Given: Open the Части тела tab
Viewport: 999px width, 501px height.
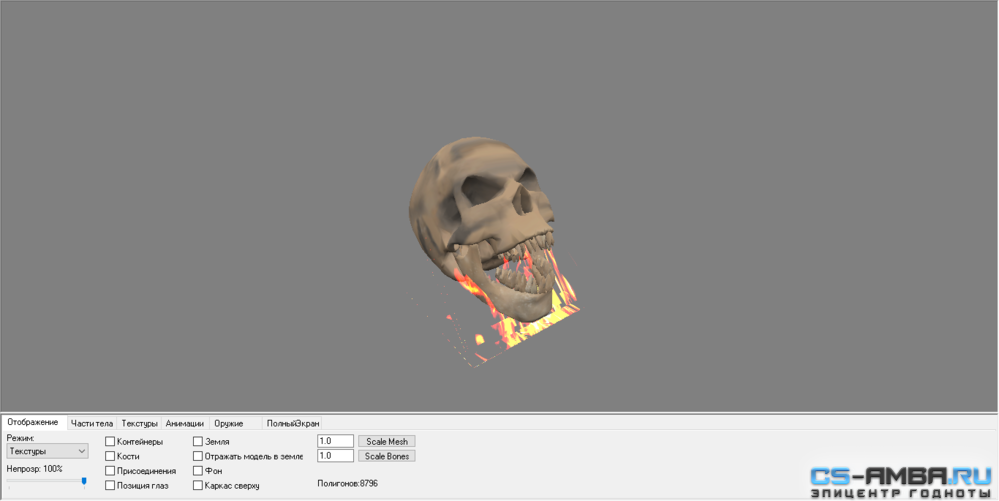Looking at the screenshot, I should [92, 423].
